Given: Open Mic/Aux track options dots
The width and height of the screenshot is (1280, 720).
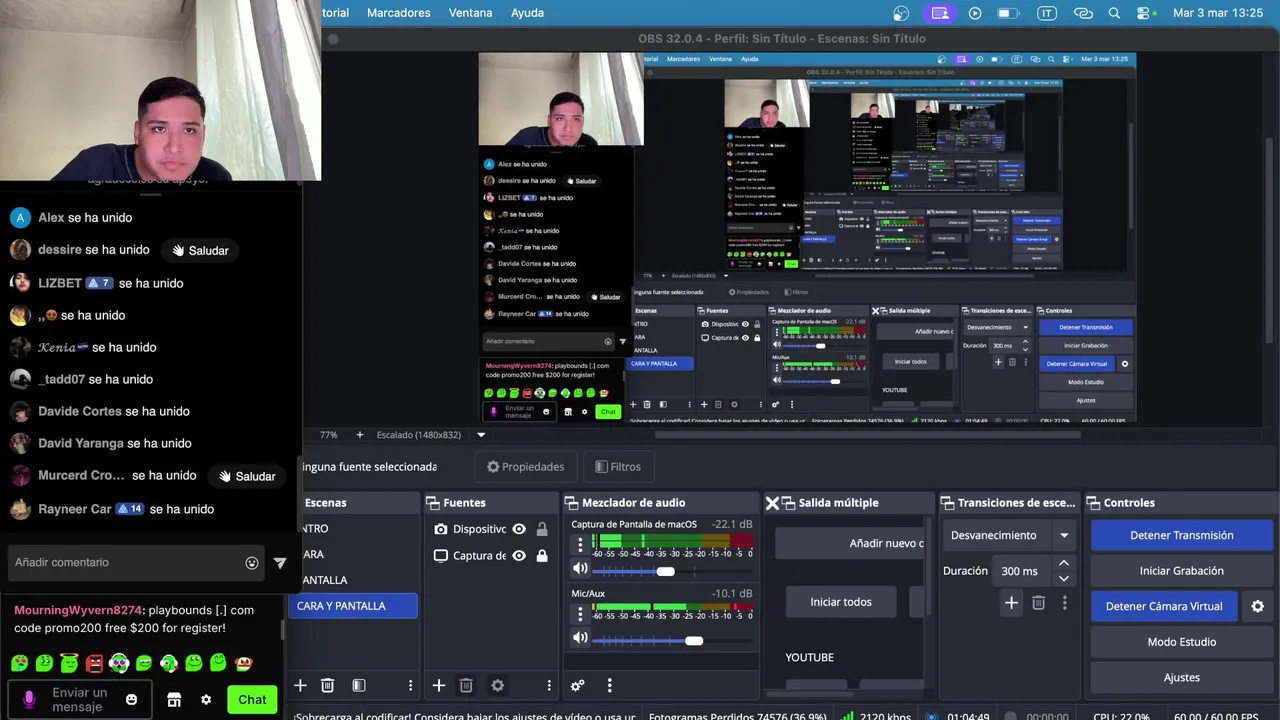Looking at the screenshot, I should tap(580, 613).
